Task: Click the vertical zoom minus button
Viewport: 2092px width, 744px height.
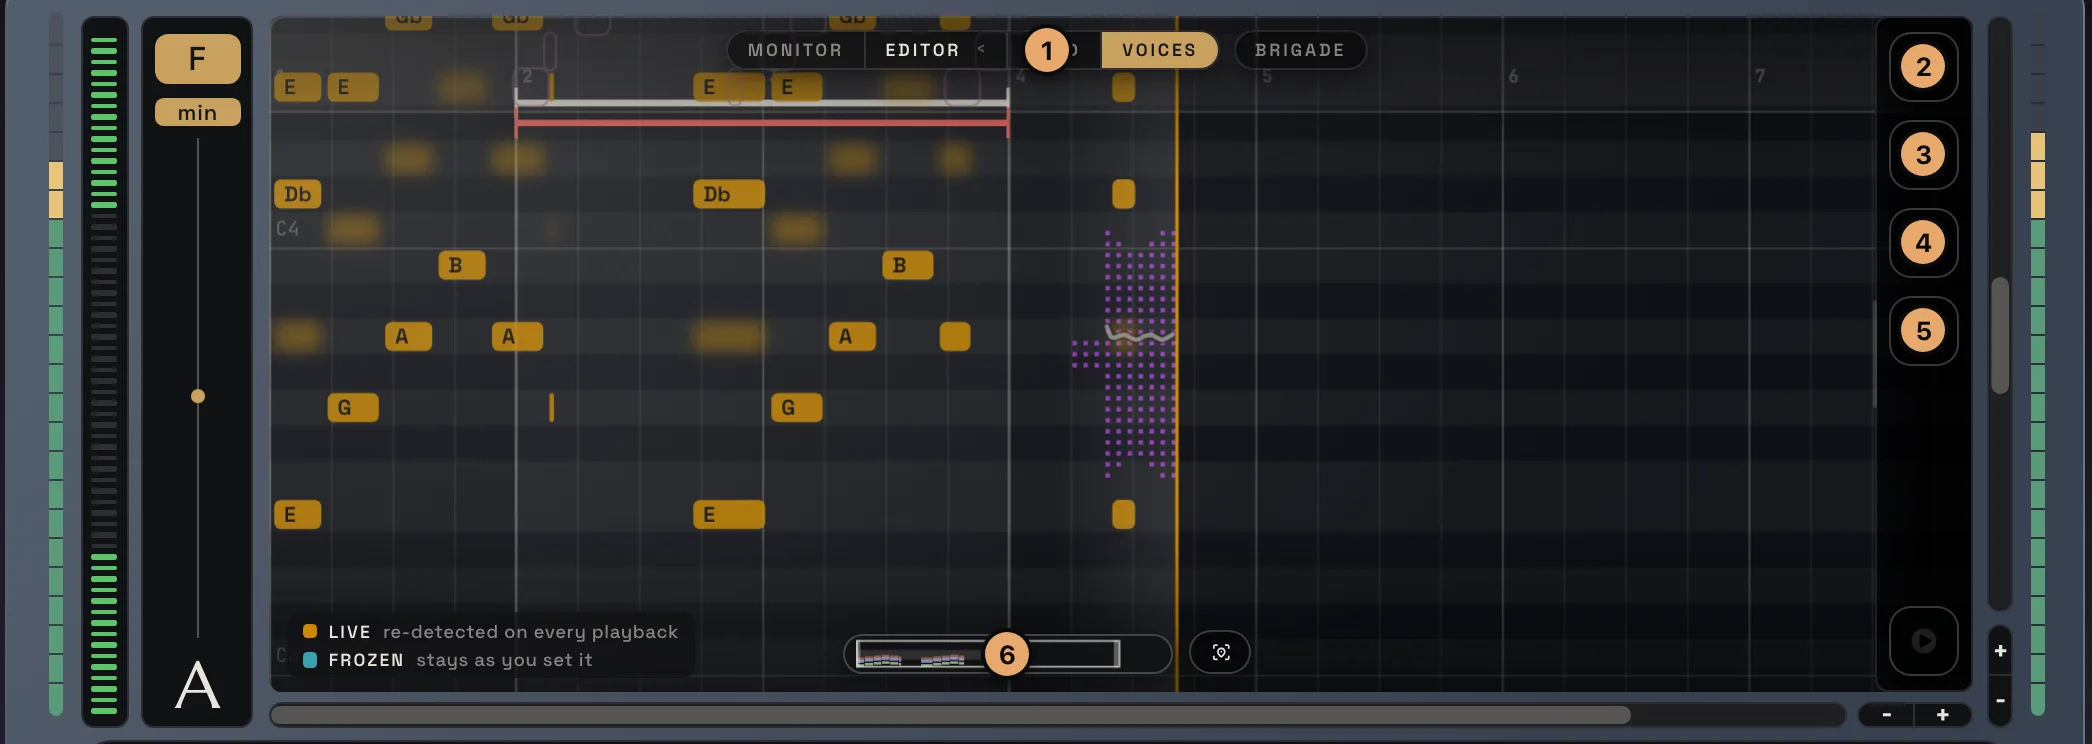Action: 2000,700
